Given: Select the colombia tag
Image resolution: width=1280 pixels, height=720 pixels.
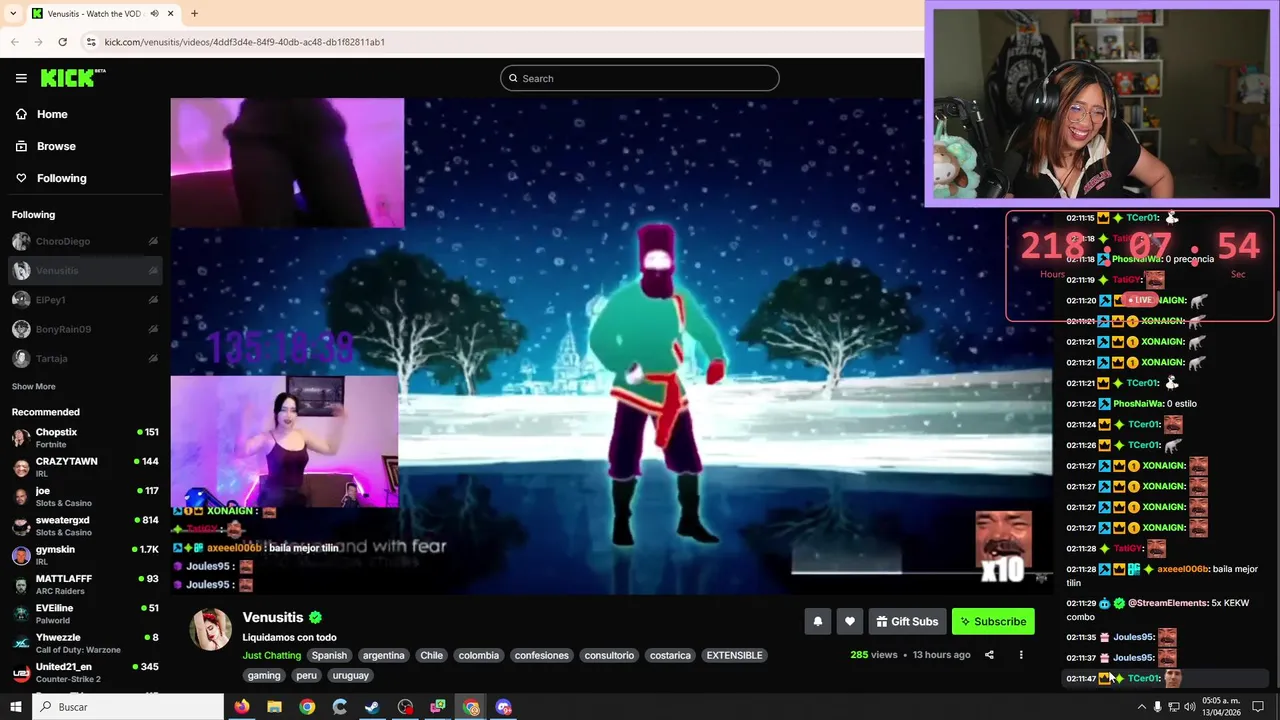Looking at the screenshot, I should [478, 655].
